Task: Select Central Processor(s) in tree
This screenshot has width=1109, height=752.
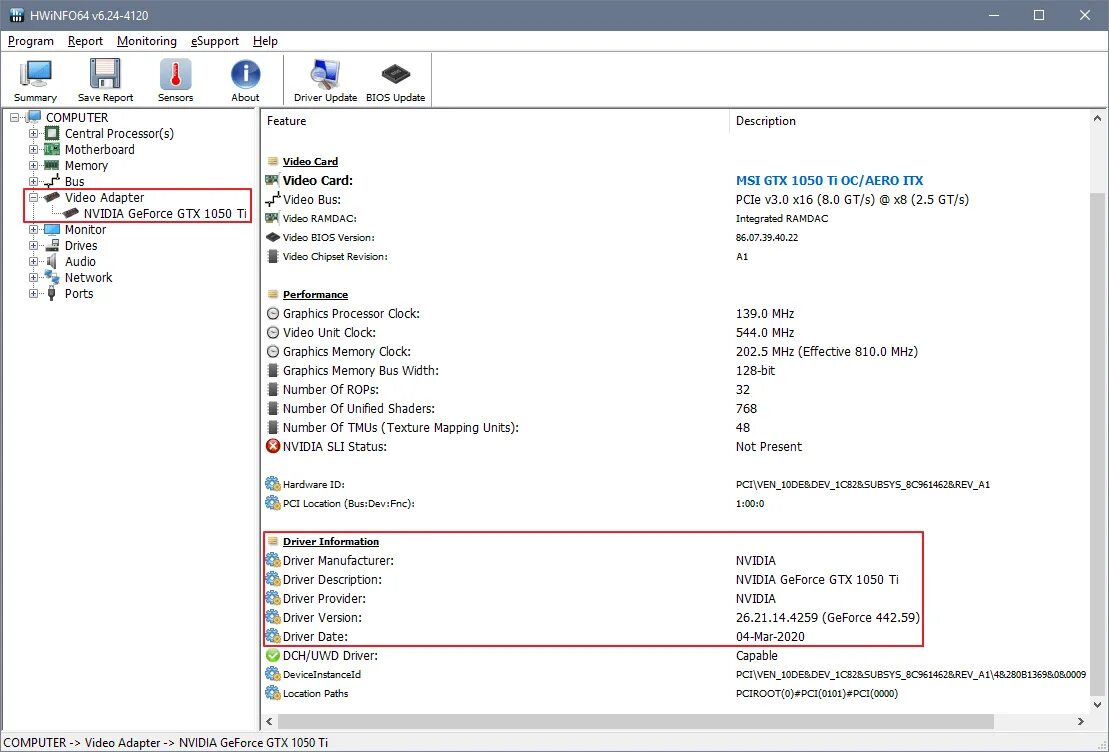Action: (x=119, y=134)
